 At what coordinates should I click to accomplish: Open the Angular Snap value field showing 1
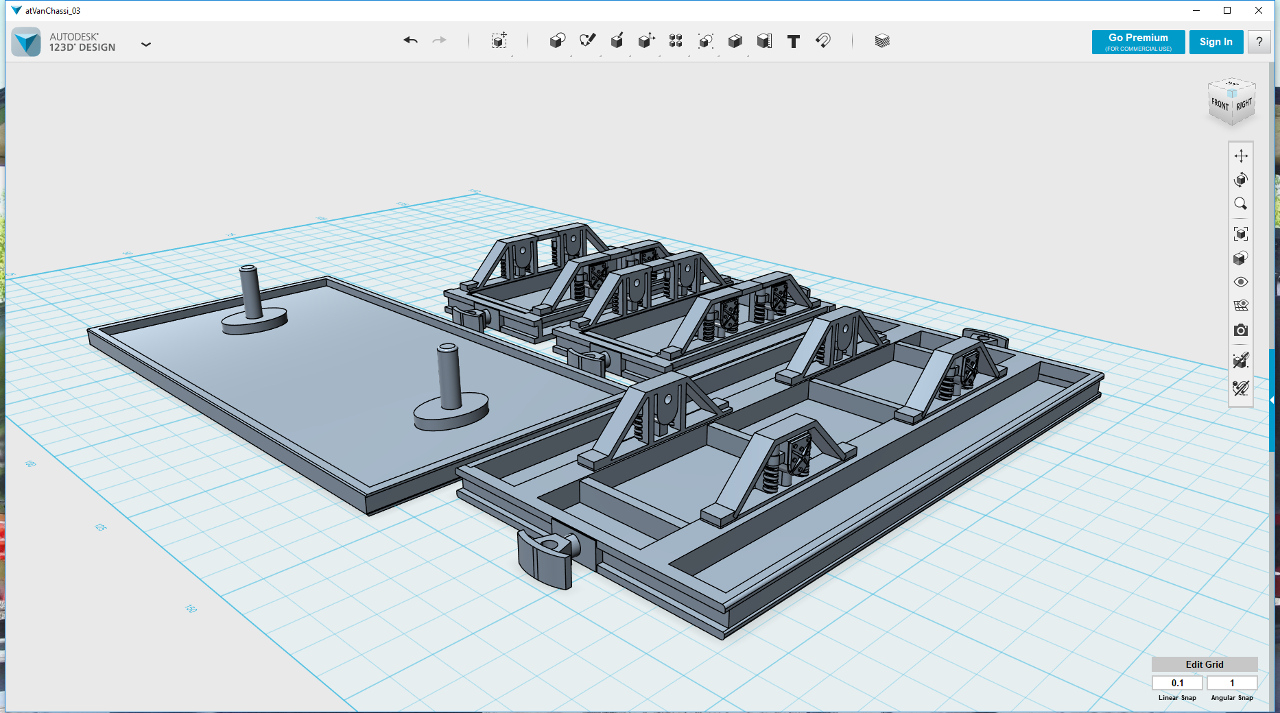pyautogui.click(x=1232, y=683)
